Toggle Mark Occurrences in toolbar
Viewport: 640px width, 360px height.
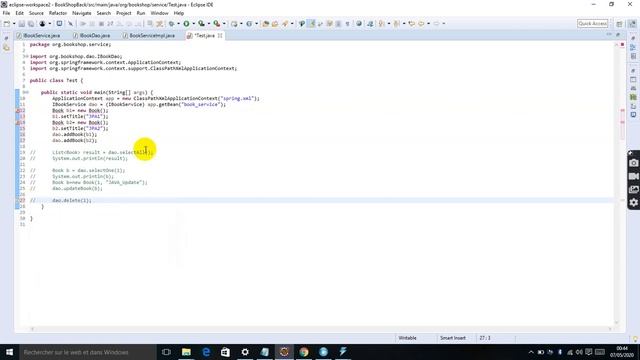coord(311,24)
